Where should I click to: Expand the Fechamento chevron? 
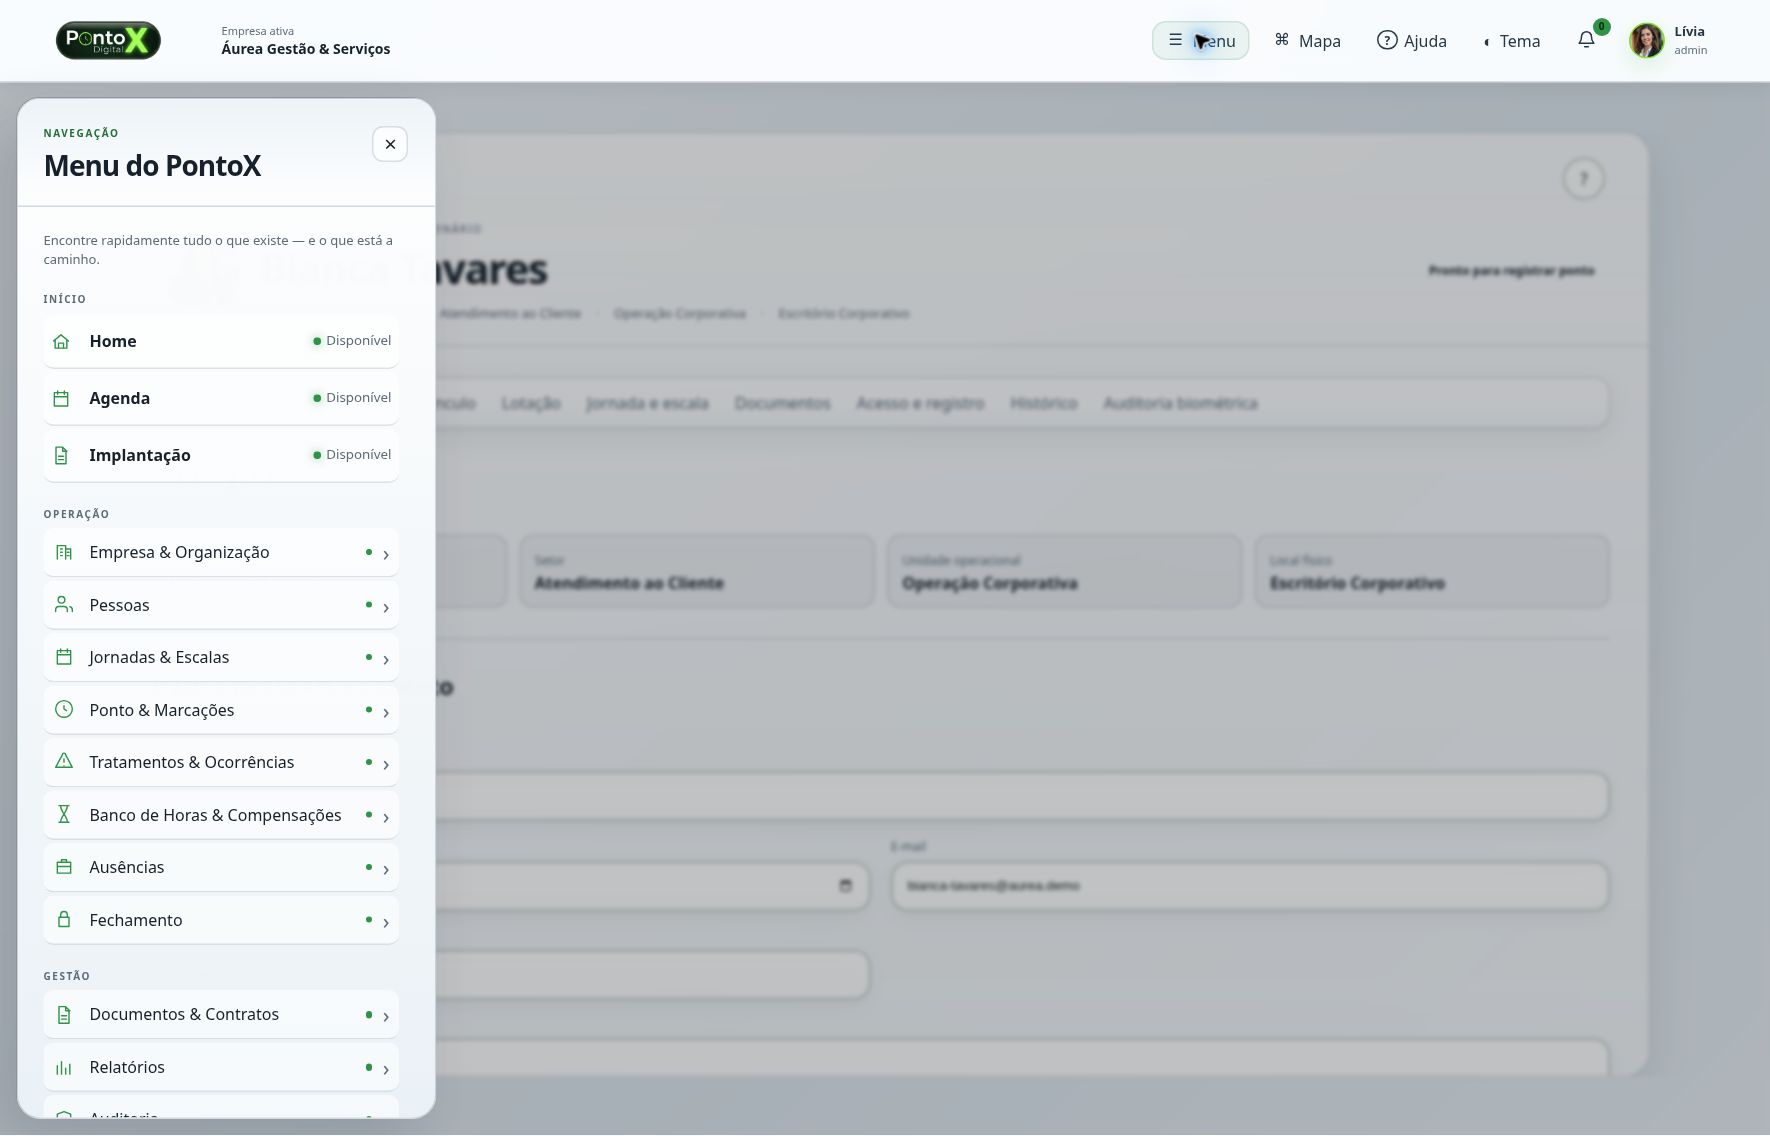point(386,923)
